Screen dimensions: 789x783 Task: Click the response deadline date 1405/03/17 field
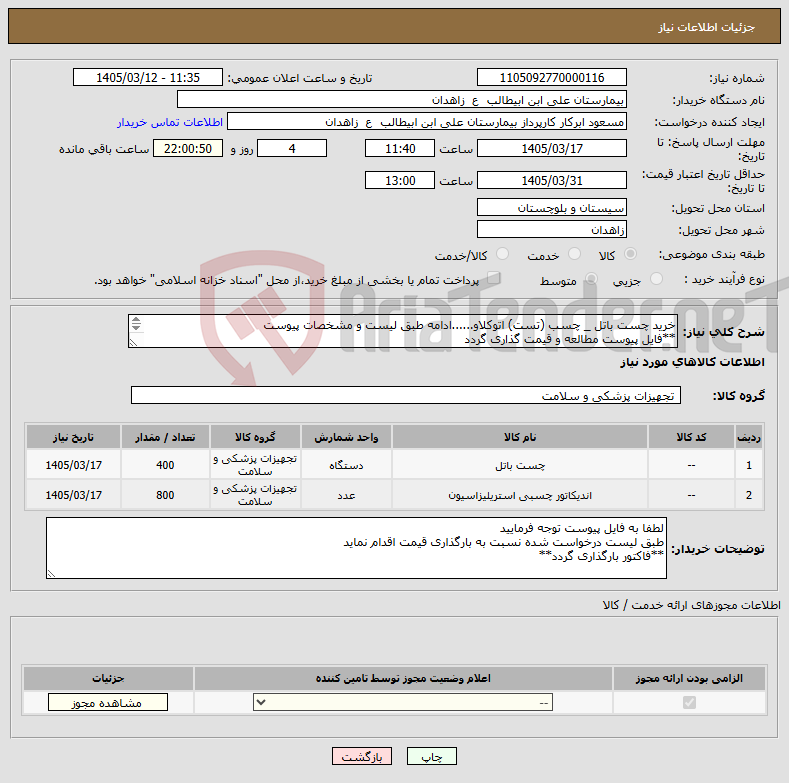(x=551, y=148)
